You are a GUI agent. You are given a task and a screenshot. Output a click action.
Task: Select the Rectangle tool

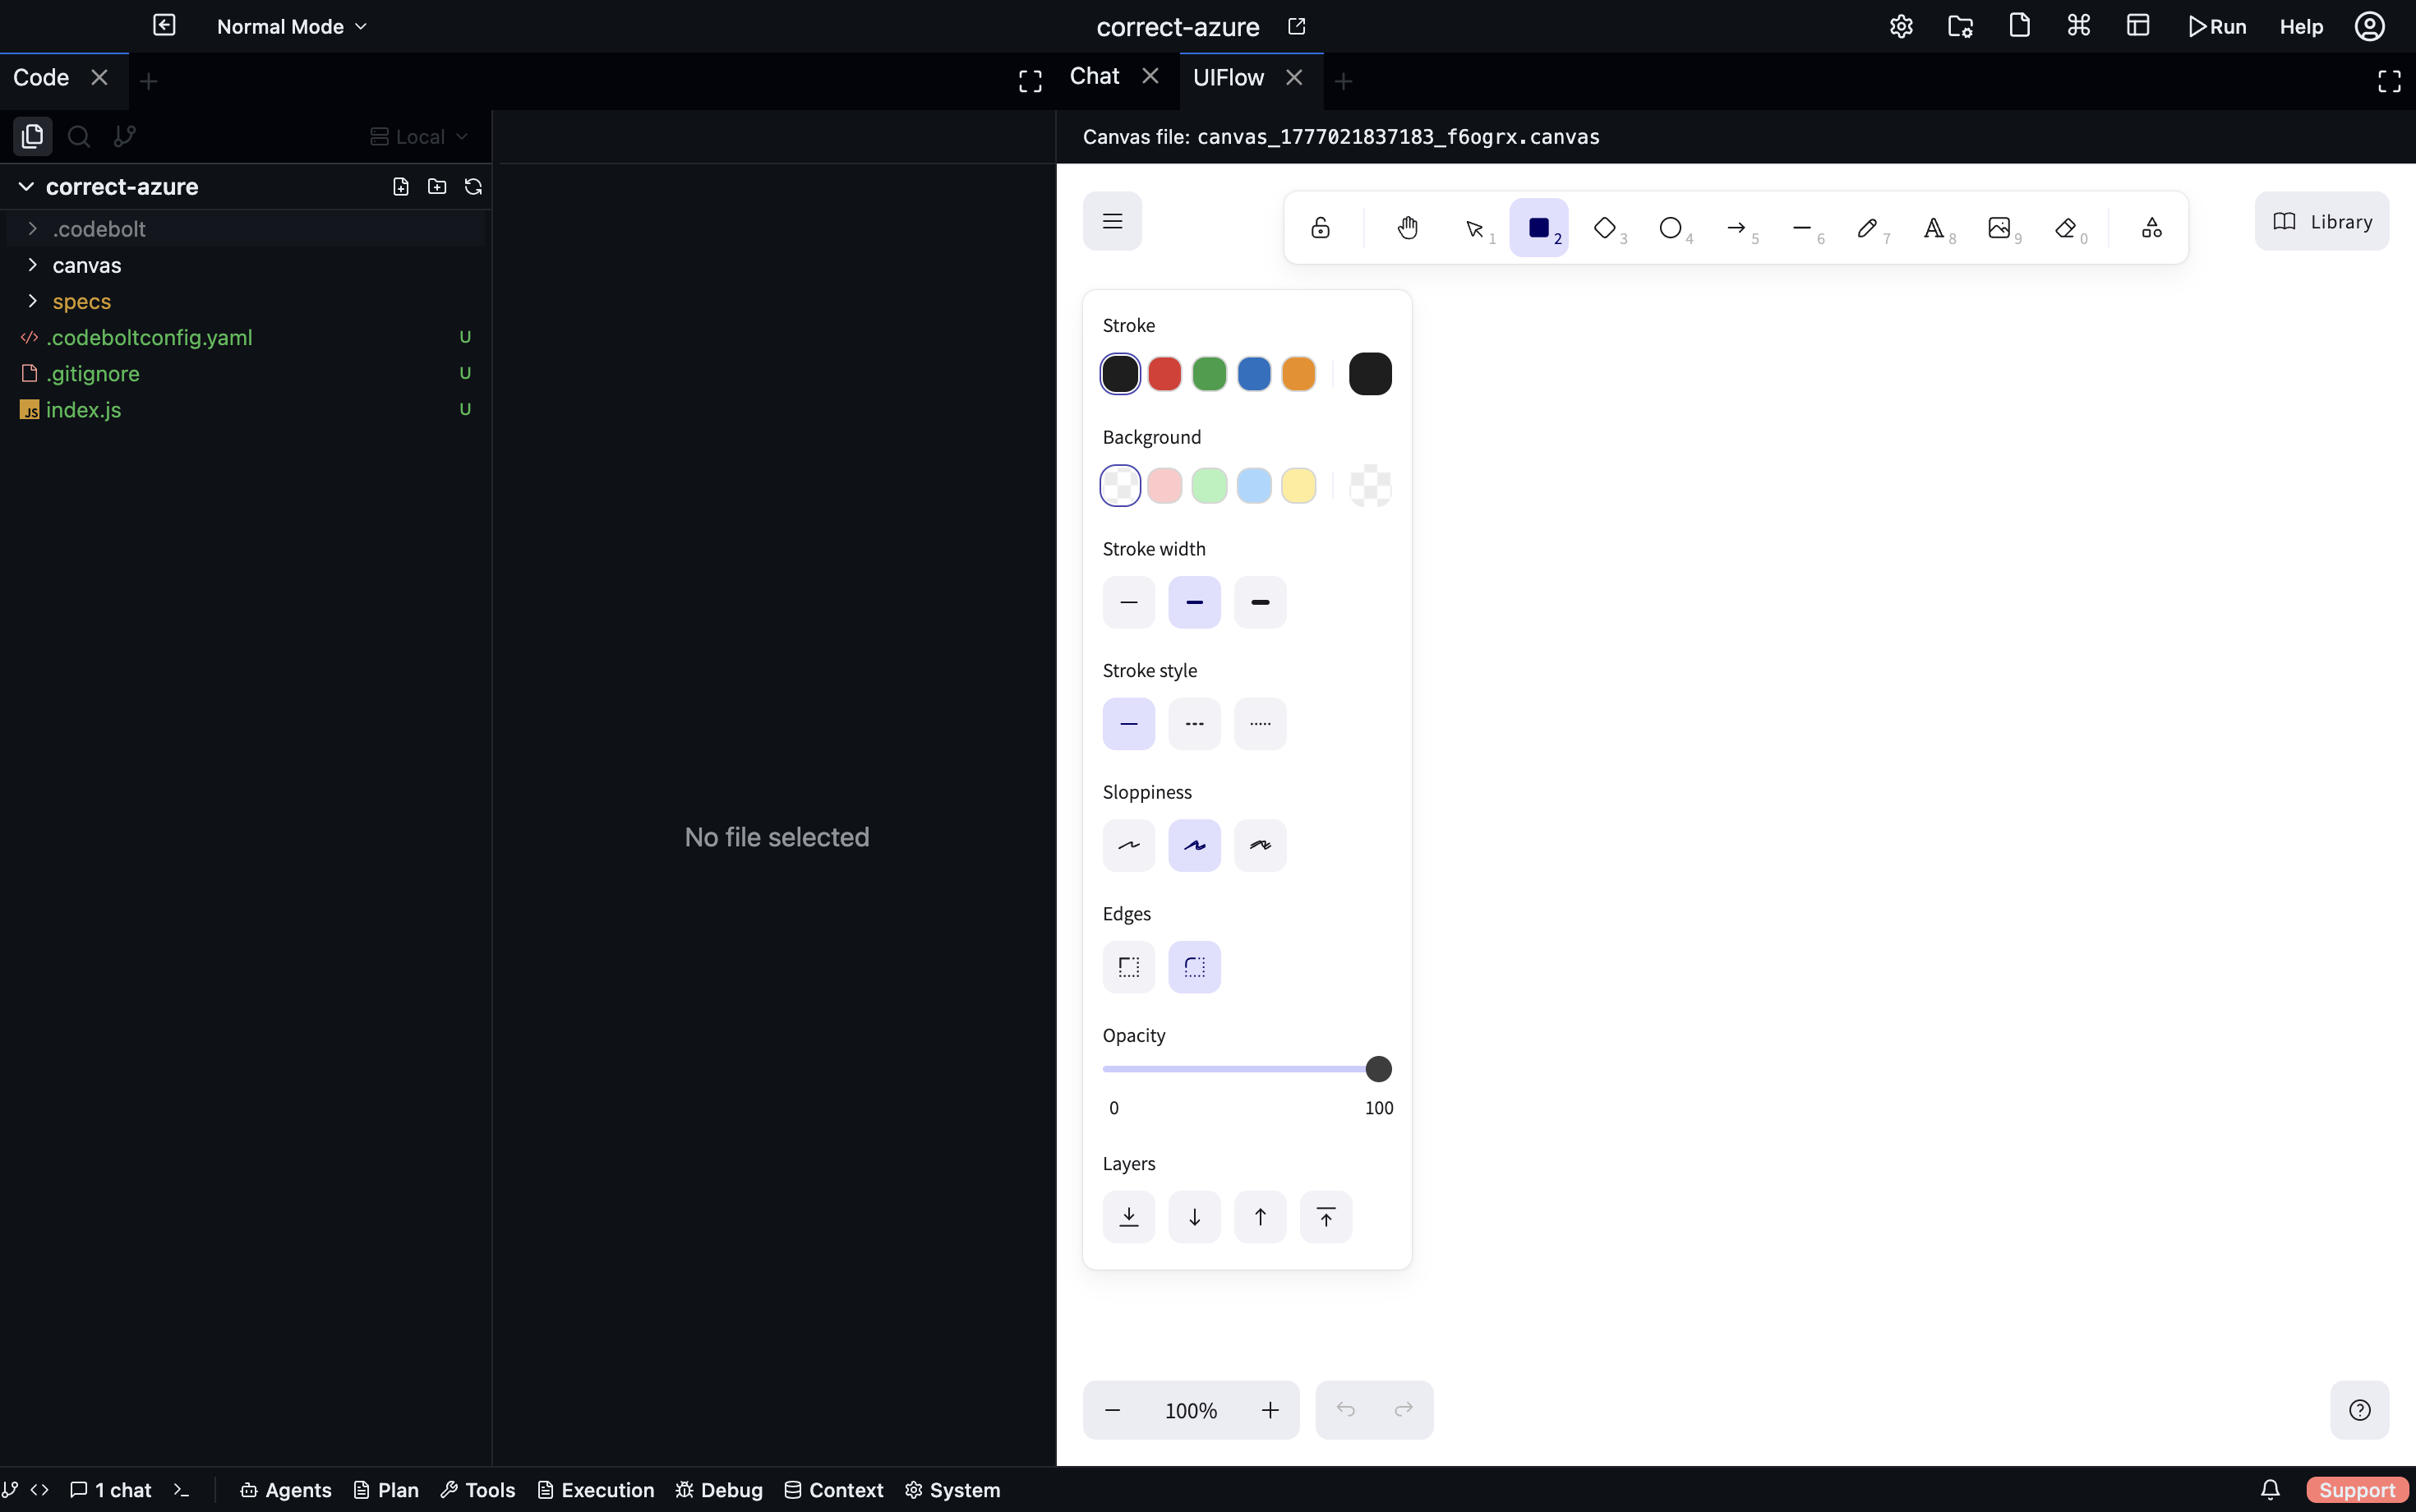point(1539,228)
